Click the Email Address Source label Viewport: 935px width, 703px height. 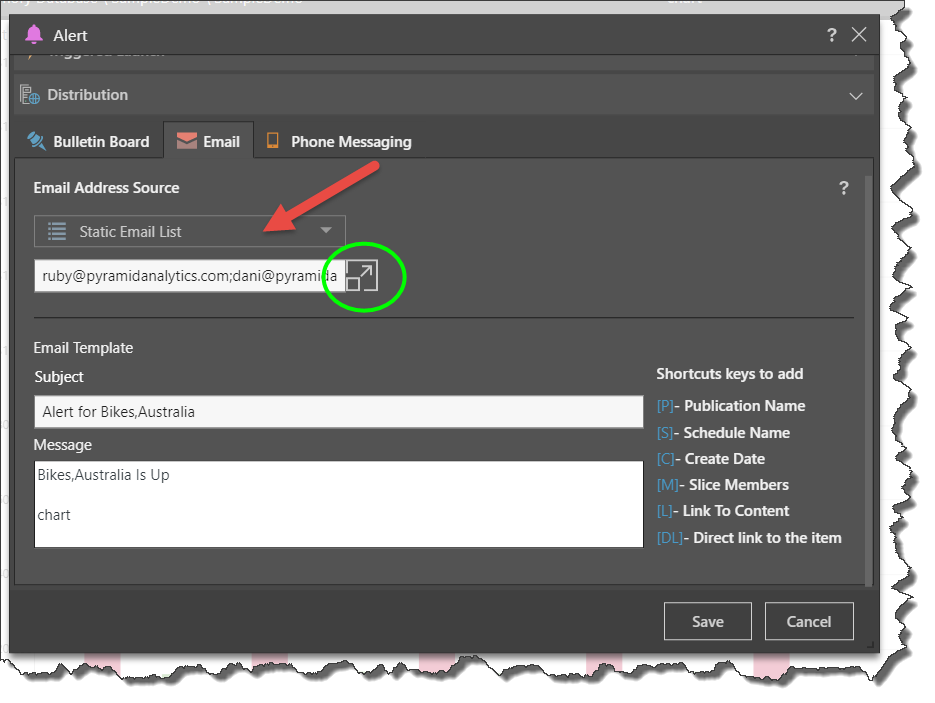click(x=106, y=188)
